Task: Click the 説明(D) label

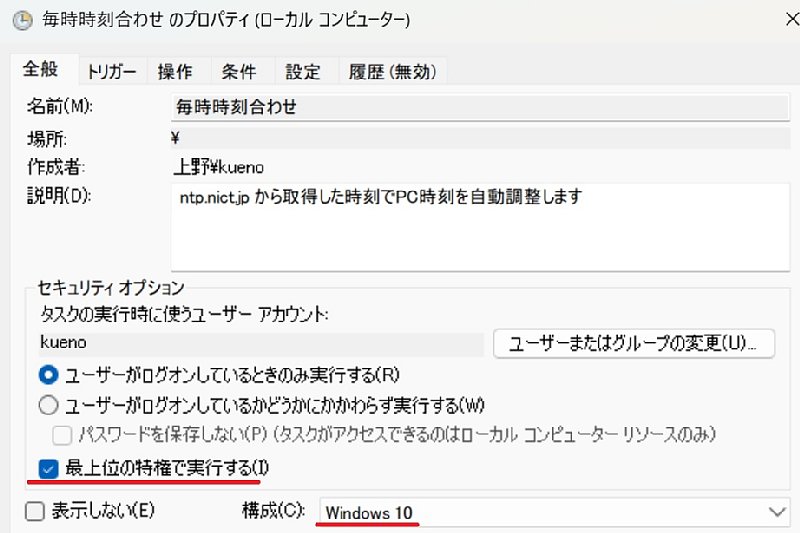Action: (x=59, y=195)
